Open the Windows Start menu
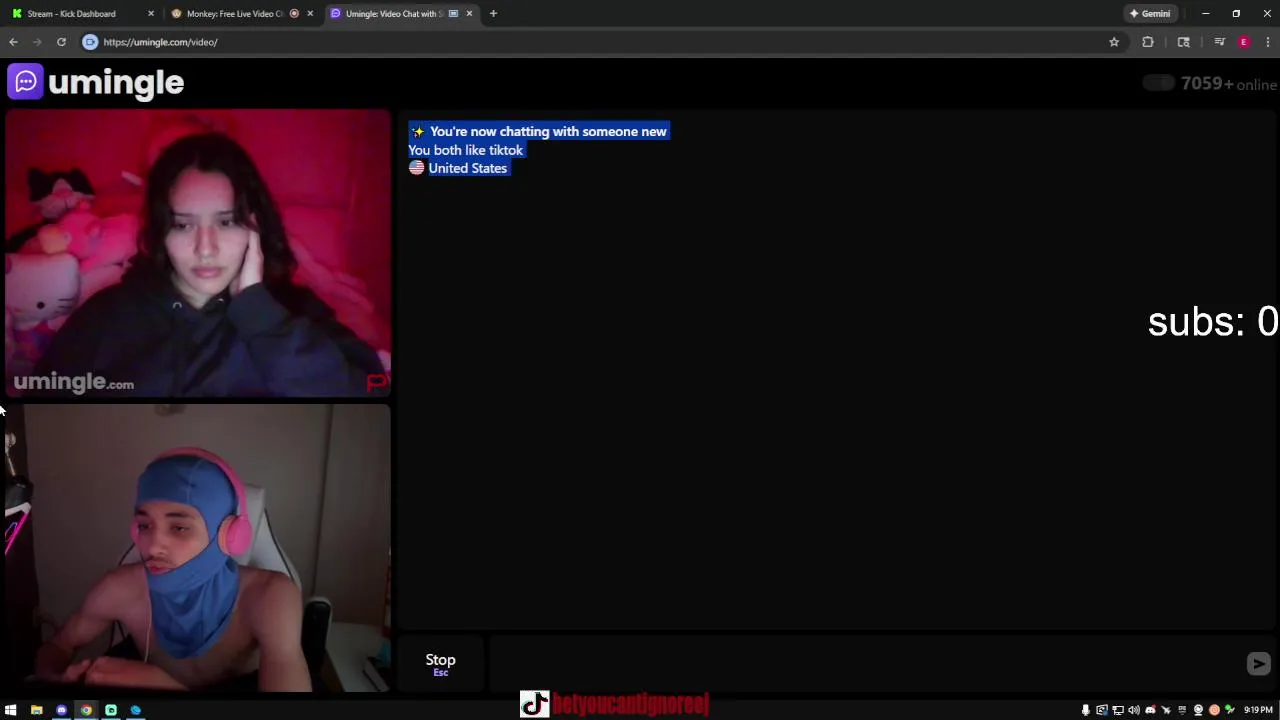Image resolution: width=1280 pixels, height=720 pixels. (11, 710)
